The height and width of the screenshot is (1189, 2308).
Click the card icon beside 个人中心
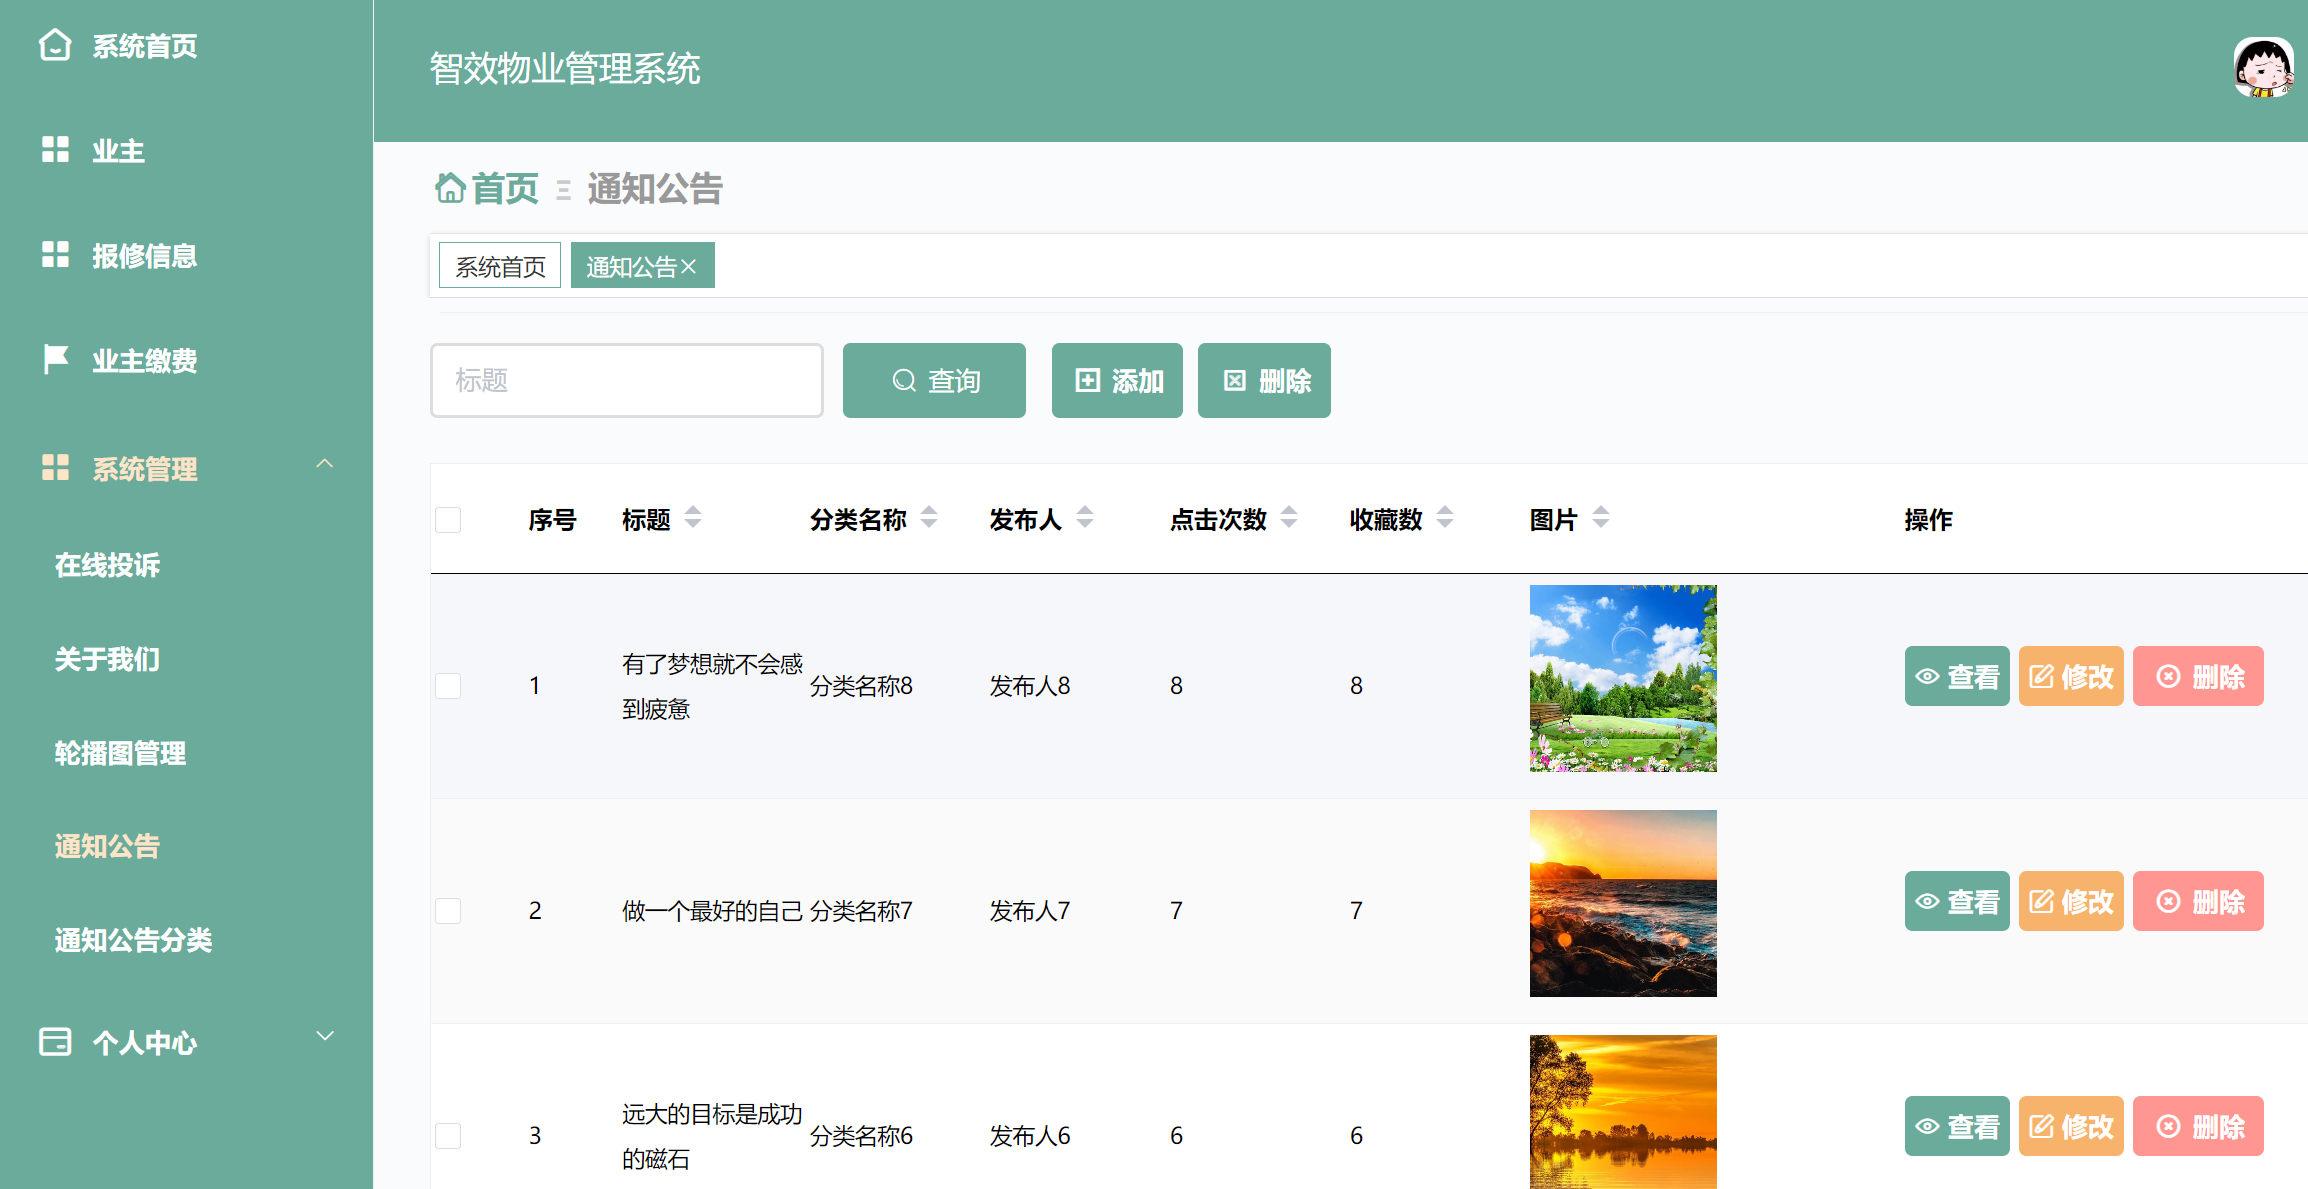click(x=55, y=1041)
